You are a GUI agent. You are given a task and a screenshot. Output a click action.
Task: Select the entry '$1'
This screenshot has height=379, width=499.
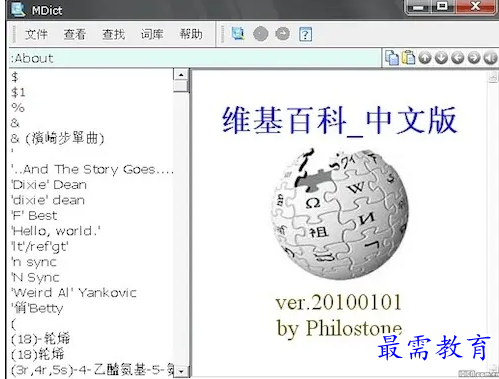18,92
